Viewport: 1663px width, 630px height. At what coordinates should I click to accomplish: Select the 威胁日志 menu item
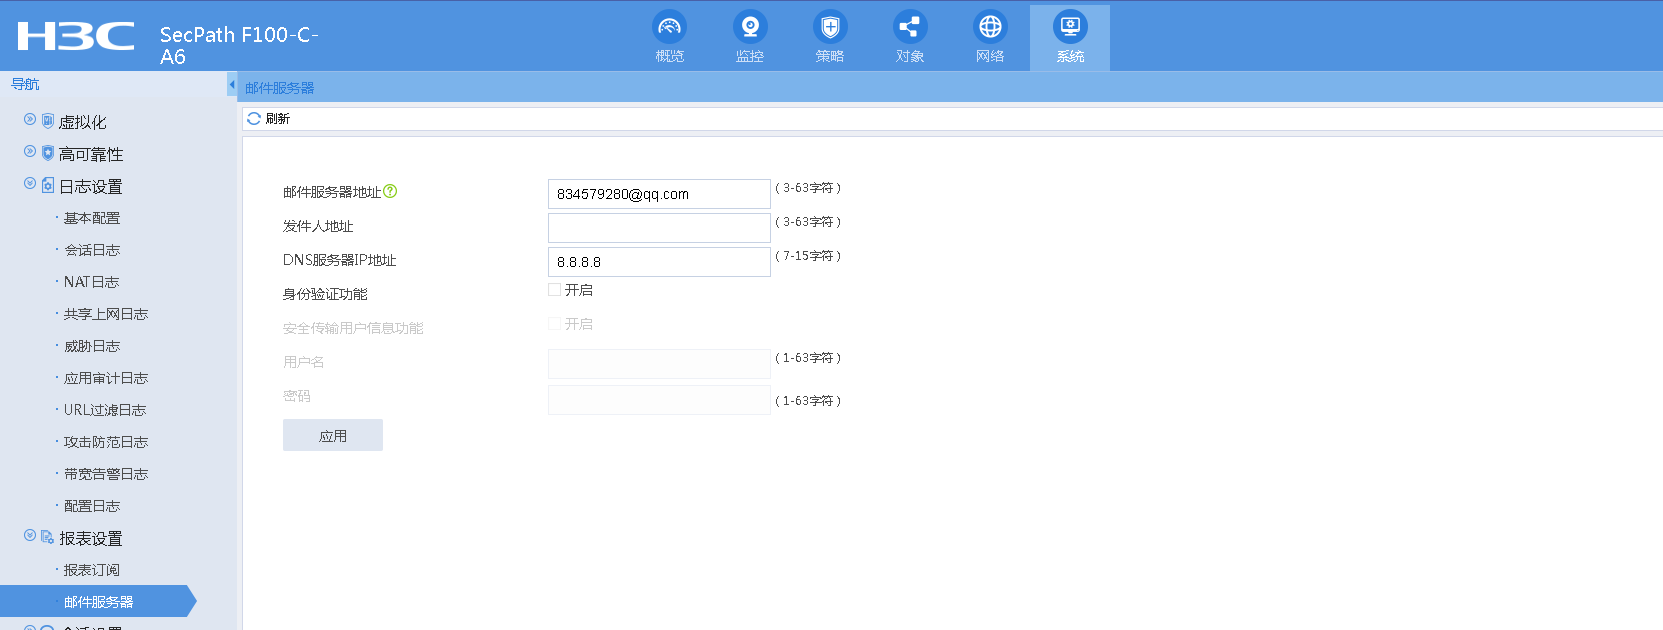(92, 346)
